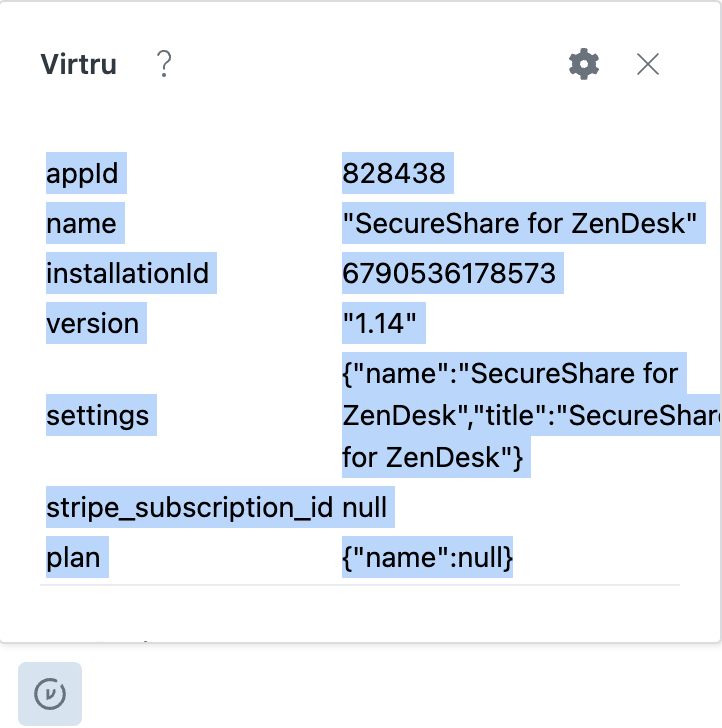
Task: Click the Virtru panel title
Action: pos(78,64)
